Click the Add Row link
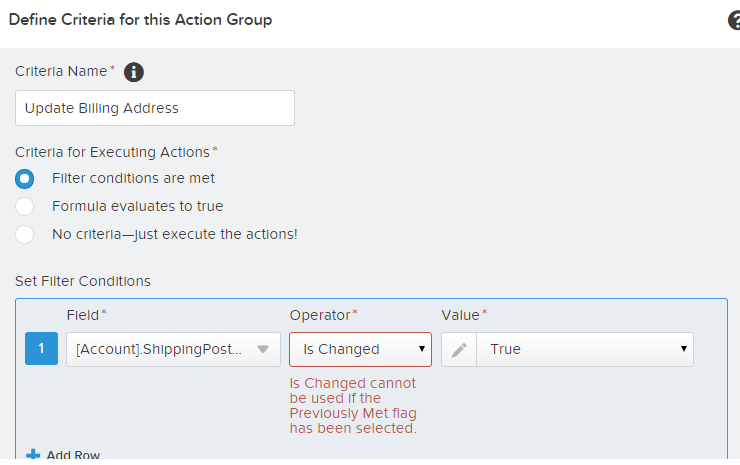 (73, 455)
